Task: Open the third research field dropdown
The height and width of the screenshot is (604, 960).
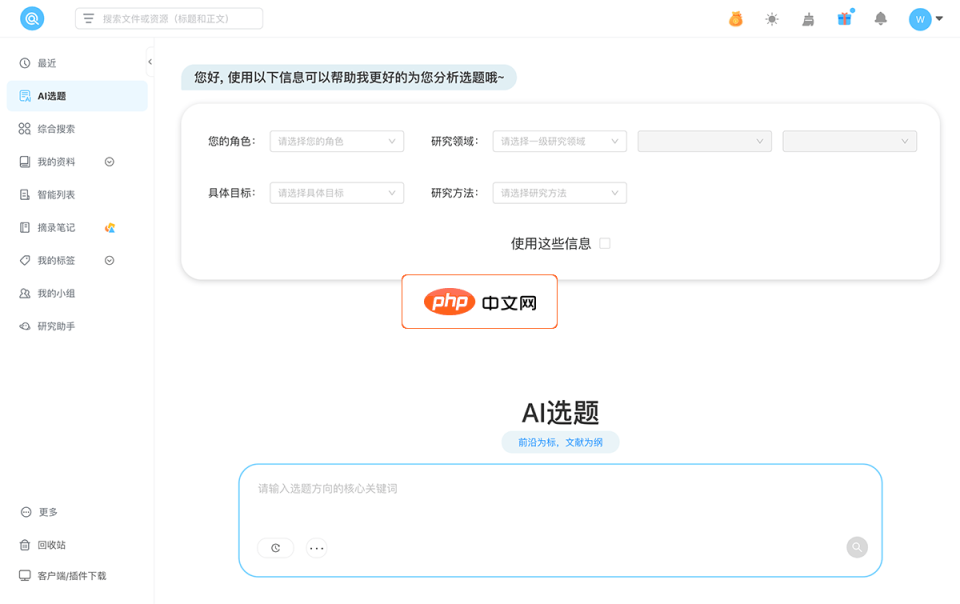Action: tap(850, 141)
